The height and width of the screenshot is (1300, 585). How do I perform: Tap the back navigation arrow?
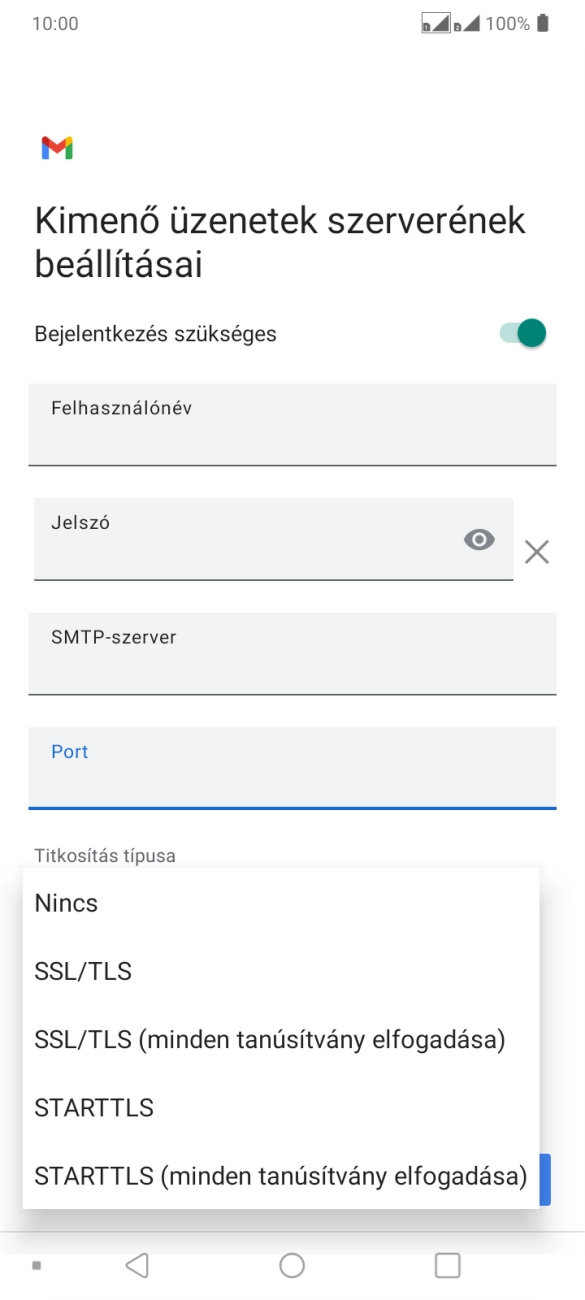pyautogui.click(x=137, y=1263)
